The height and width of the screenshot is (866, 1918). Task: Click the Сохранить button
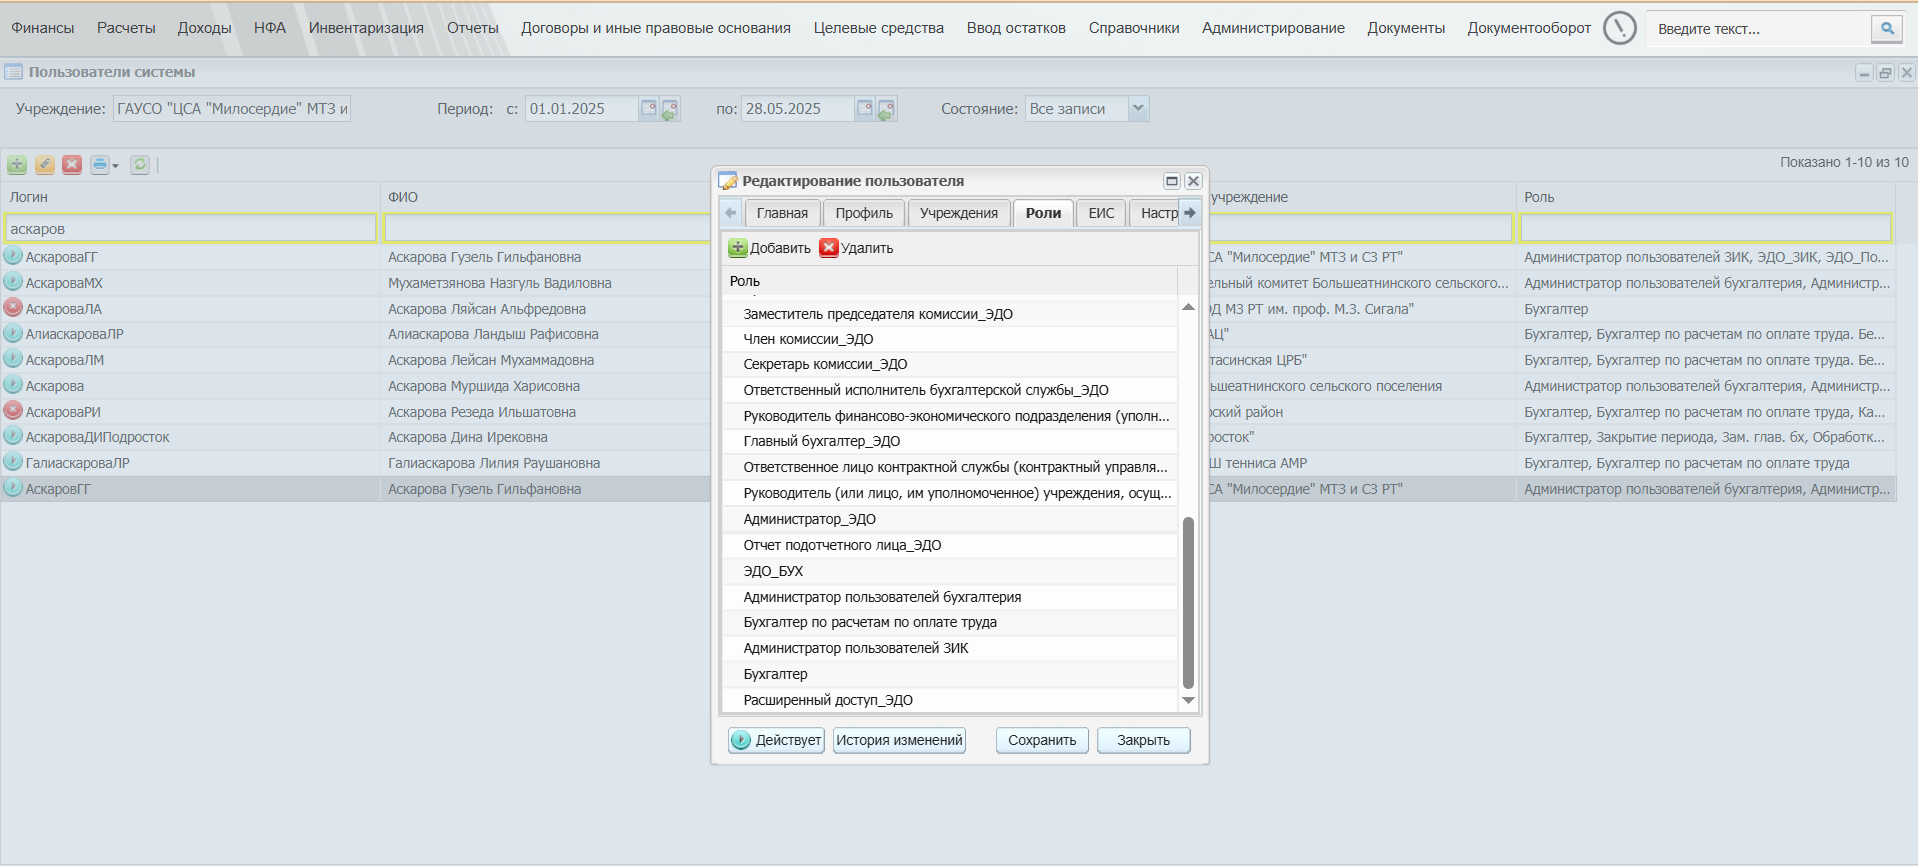tap(1042, 740)
